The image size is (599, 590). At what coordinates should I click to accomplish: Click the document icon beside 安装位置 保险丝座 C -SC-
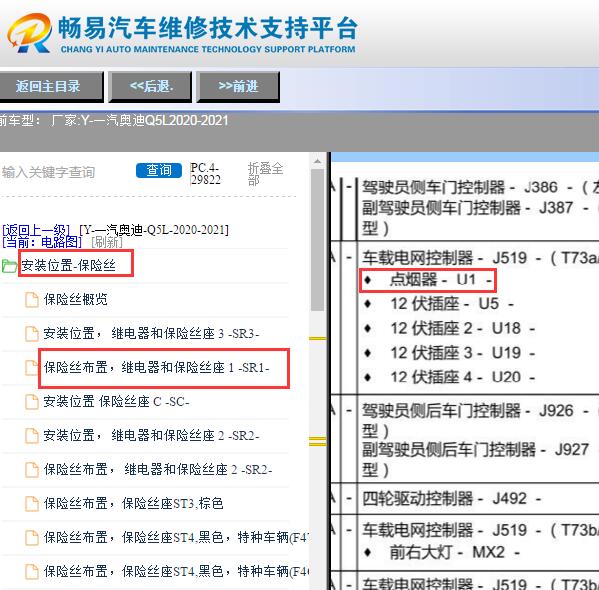coord(32,402)
